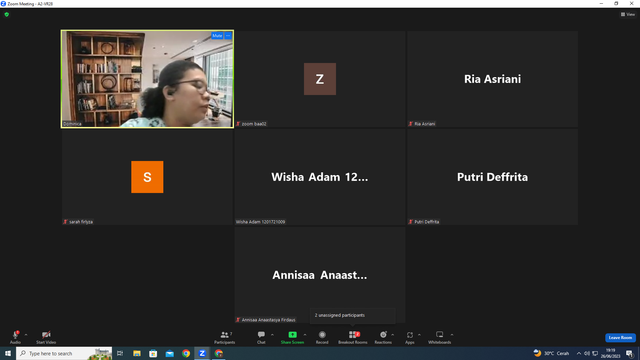Image resolution: width=640 pixels, height=360 pixels.
Task: Expand share screen options arrow
Action: [x=305, y=335]
